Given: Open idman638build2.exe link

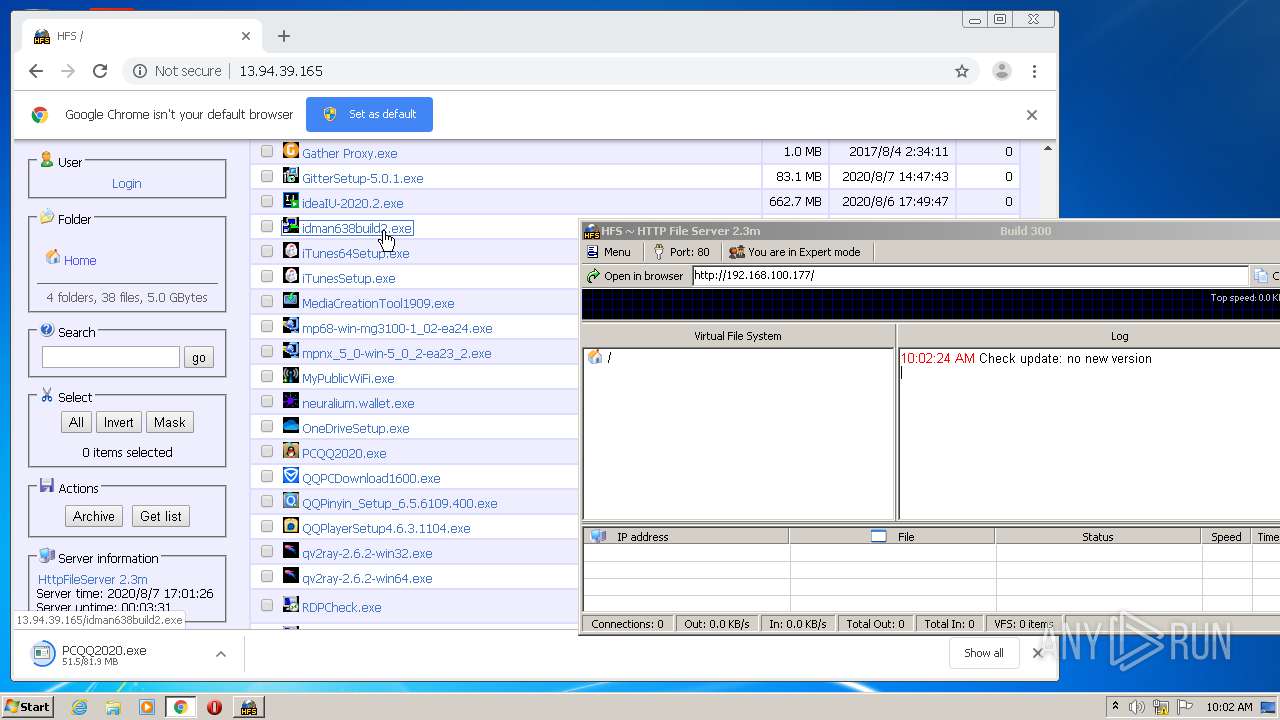Looking at the screenshot, I should click(x=357, y=228).
